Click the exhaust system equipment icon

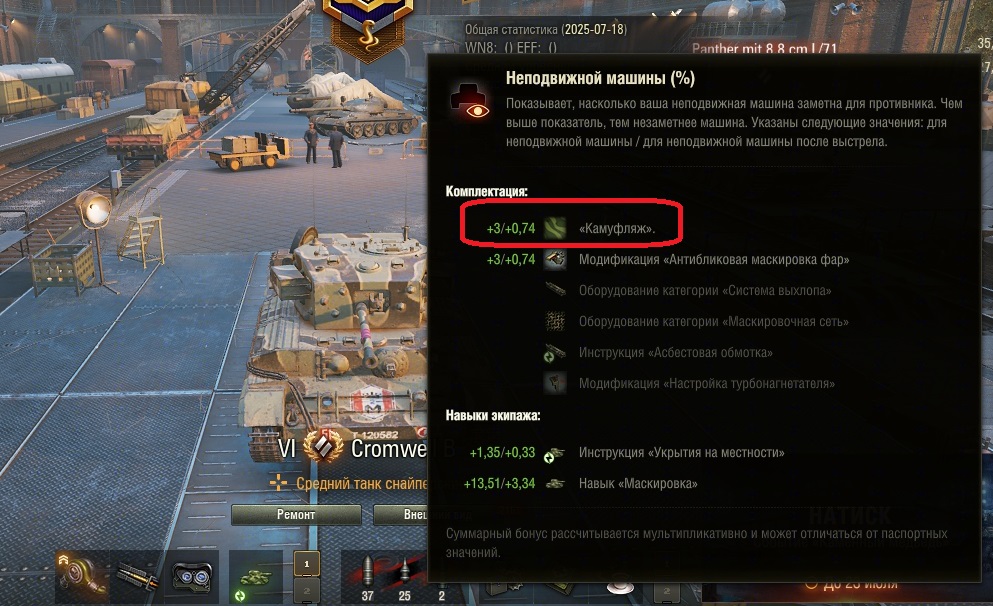click(555, 290)
